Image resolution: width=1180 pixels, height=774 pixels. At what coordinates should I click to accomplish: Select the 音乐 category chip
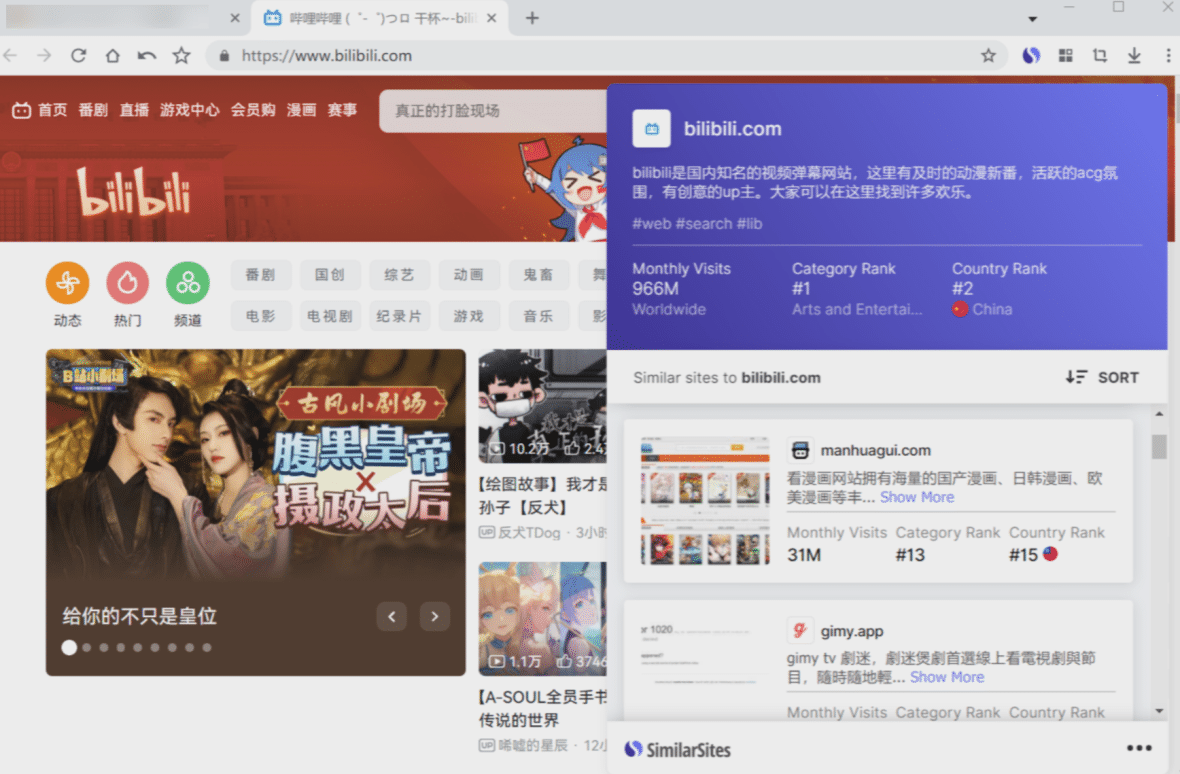538,316
